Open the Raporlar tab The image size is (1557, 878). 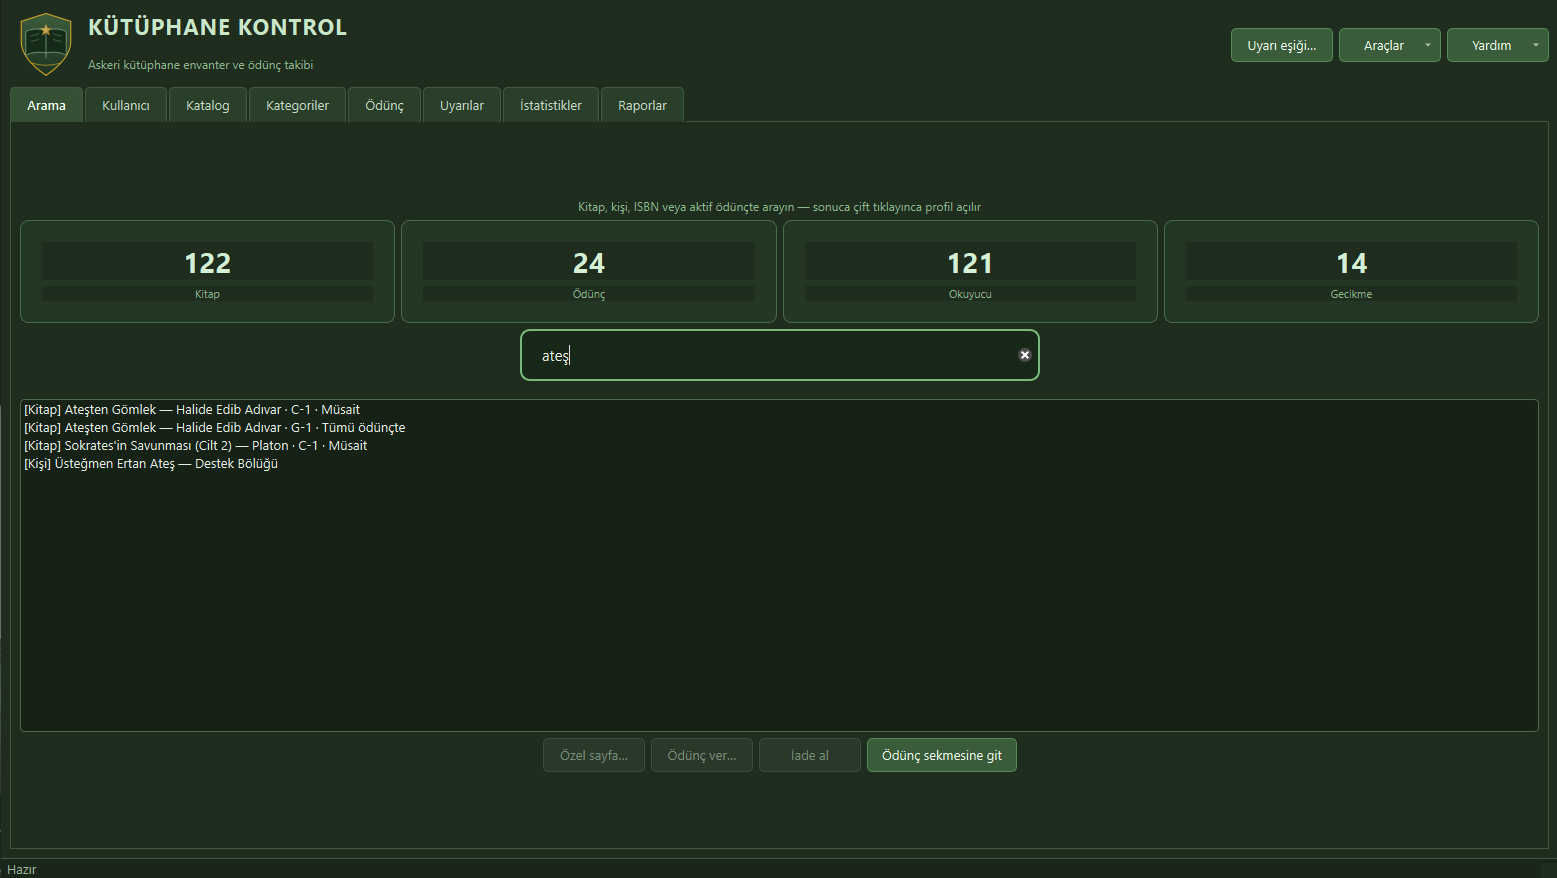tap(642, 105)
